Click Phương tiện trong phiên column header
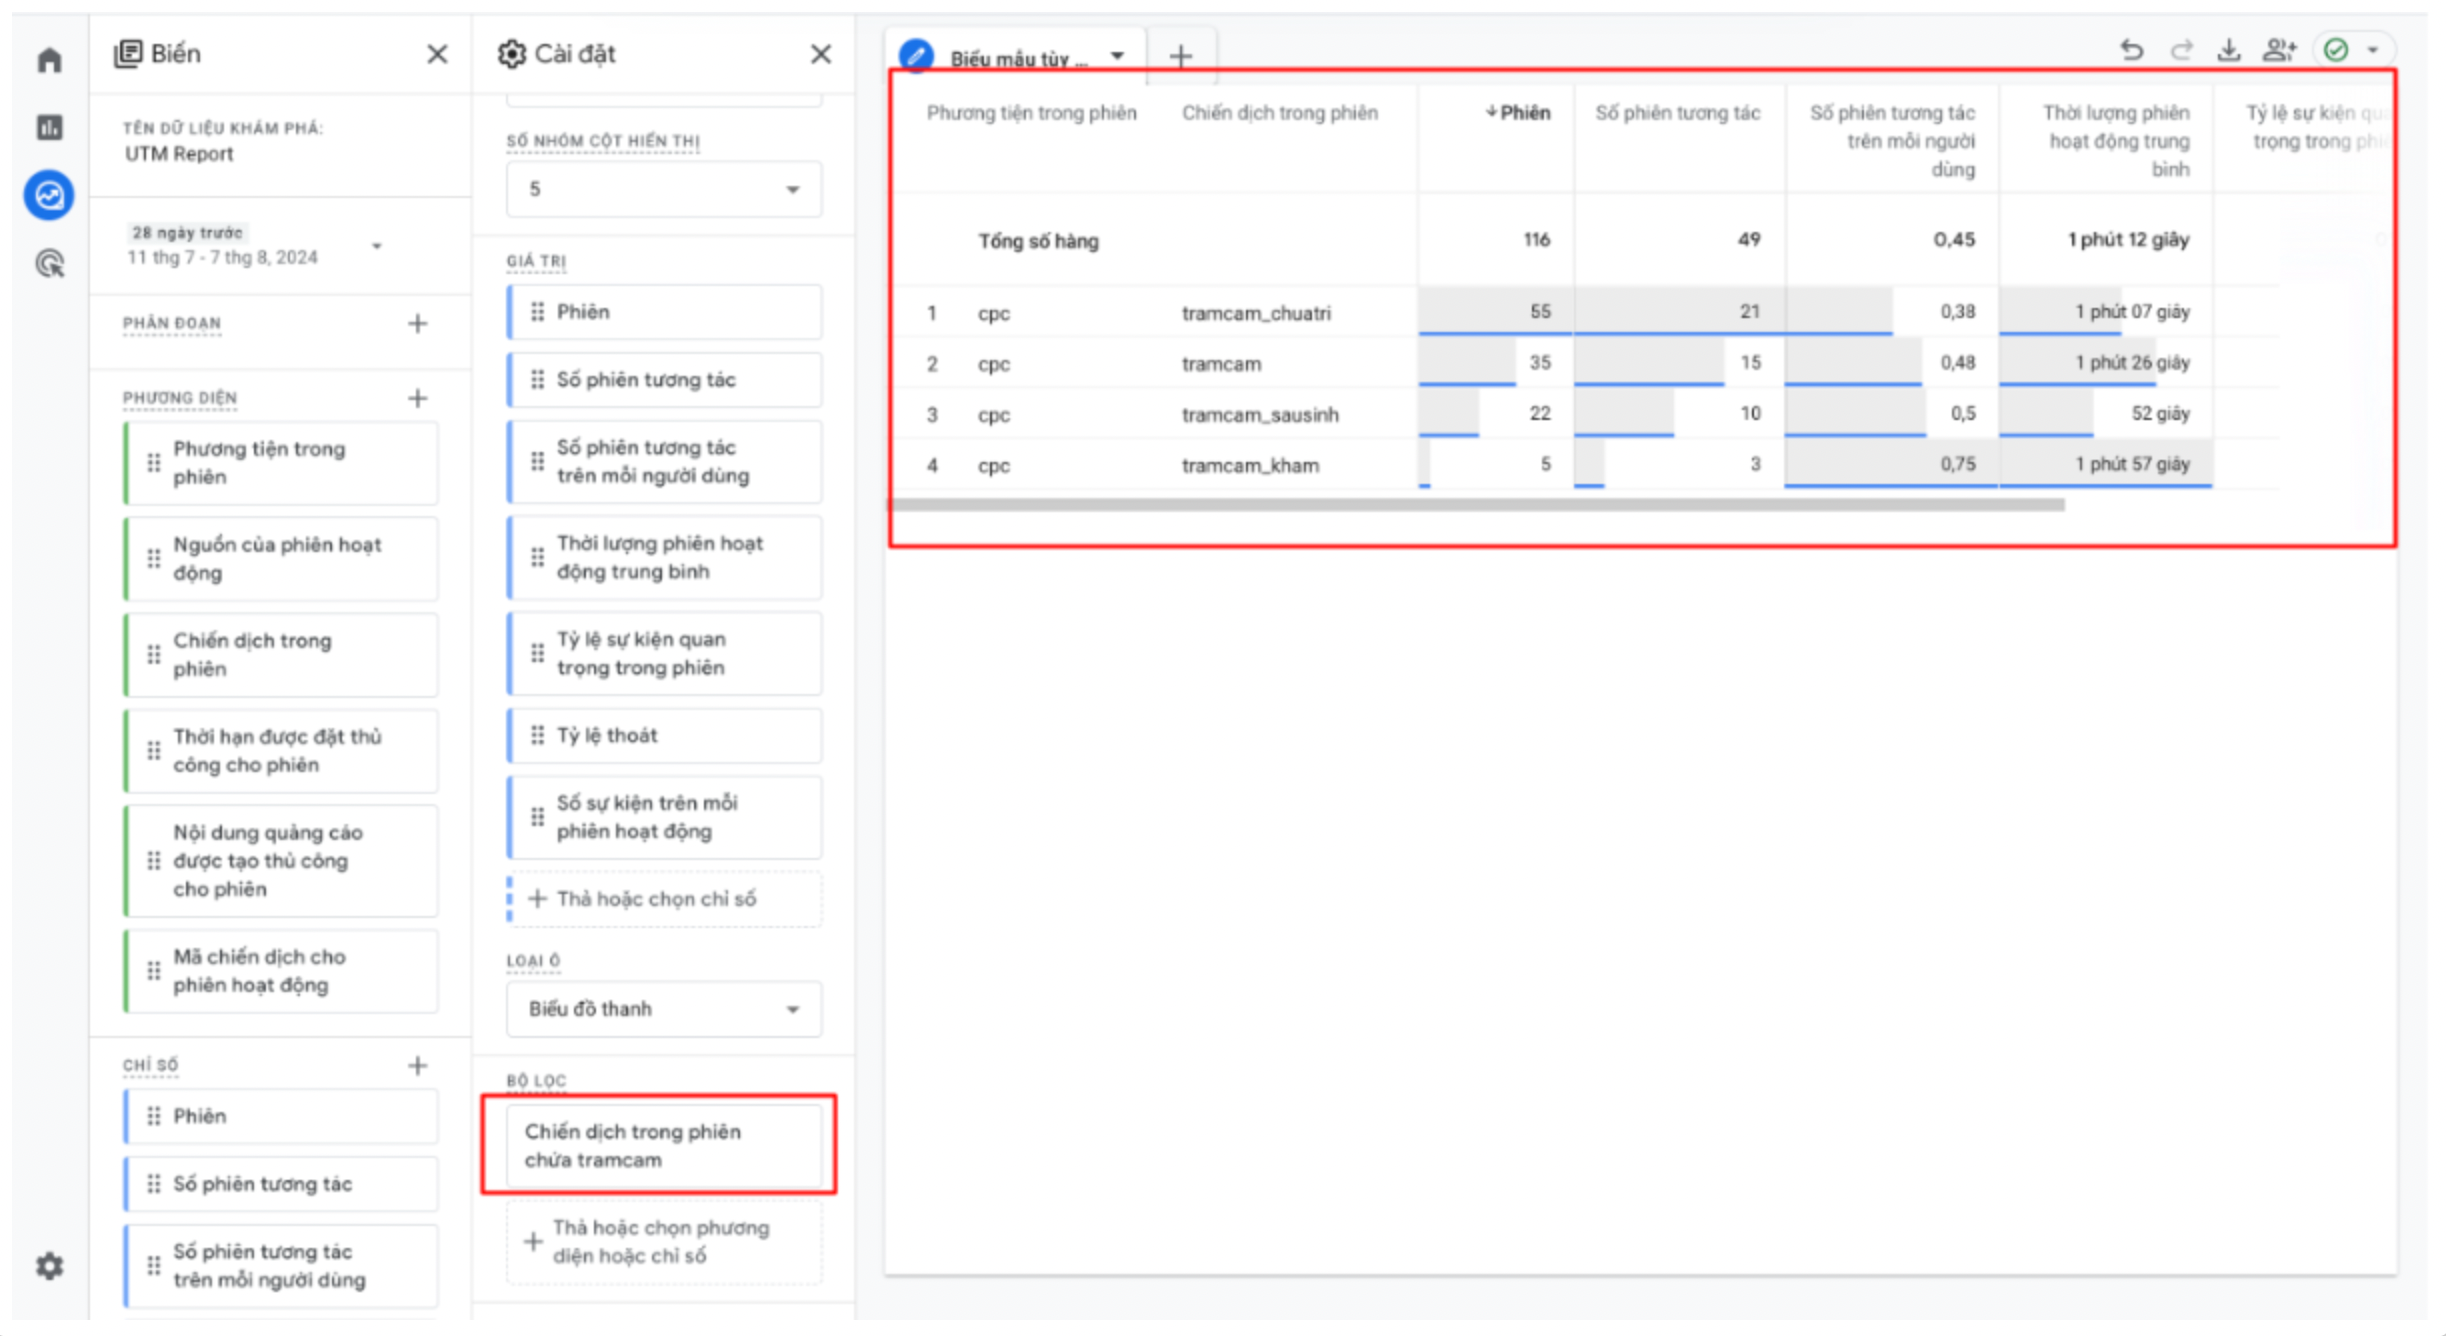Viewport: 2446px width, 1336px height. [1031, 113]
